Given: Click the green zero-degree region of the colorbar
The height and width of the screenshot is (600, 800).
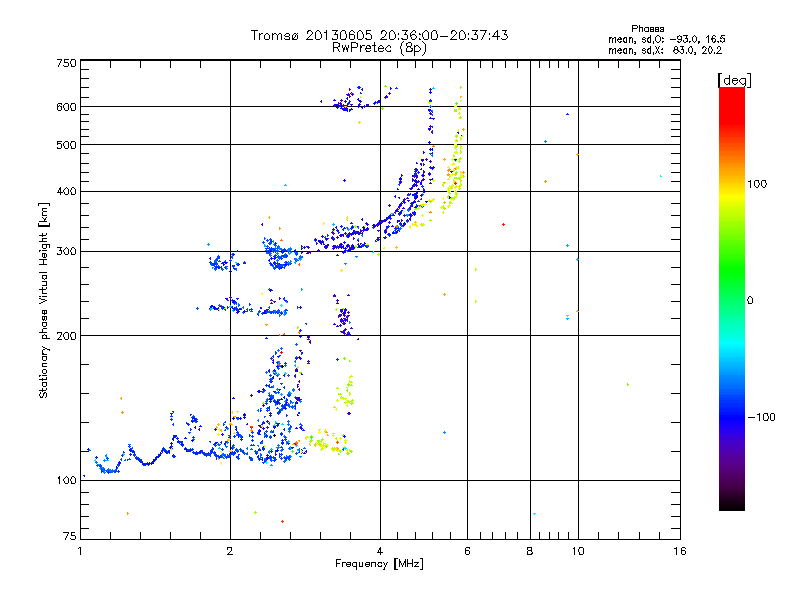Looking at the screenshot, I should pos(732,300).
